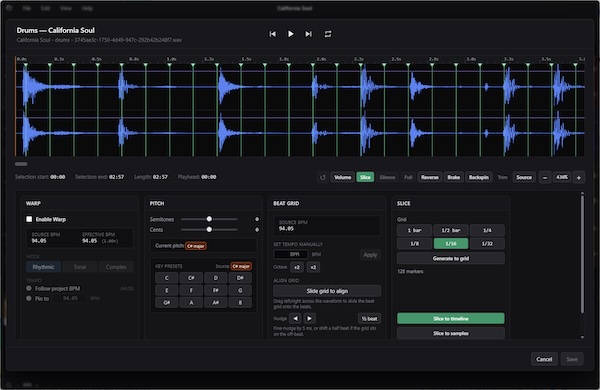Image resolution: width=600 pixels, height=390 pixels.
Task: Select the Pin to tempo radio option
Action: [29, 298]
